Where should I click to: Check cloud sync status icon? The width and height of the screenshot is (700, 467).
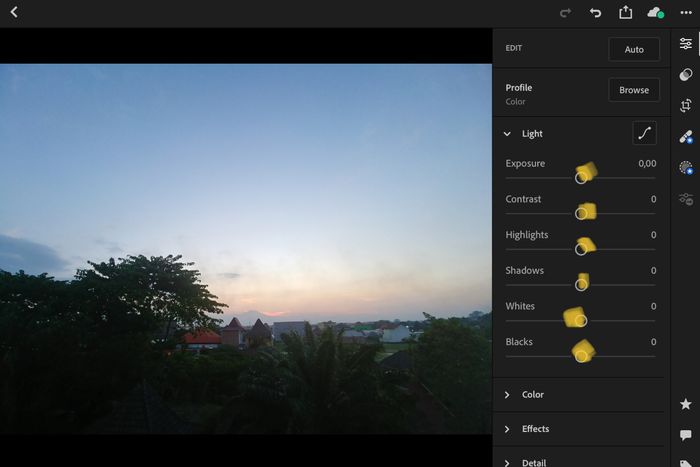[655, 13]
